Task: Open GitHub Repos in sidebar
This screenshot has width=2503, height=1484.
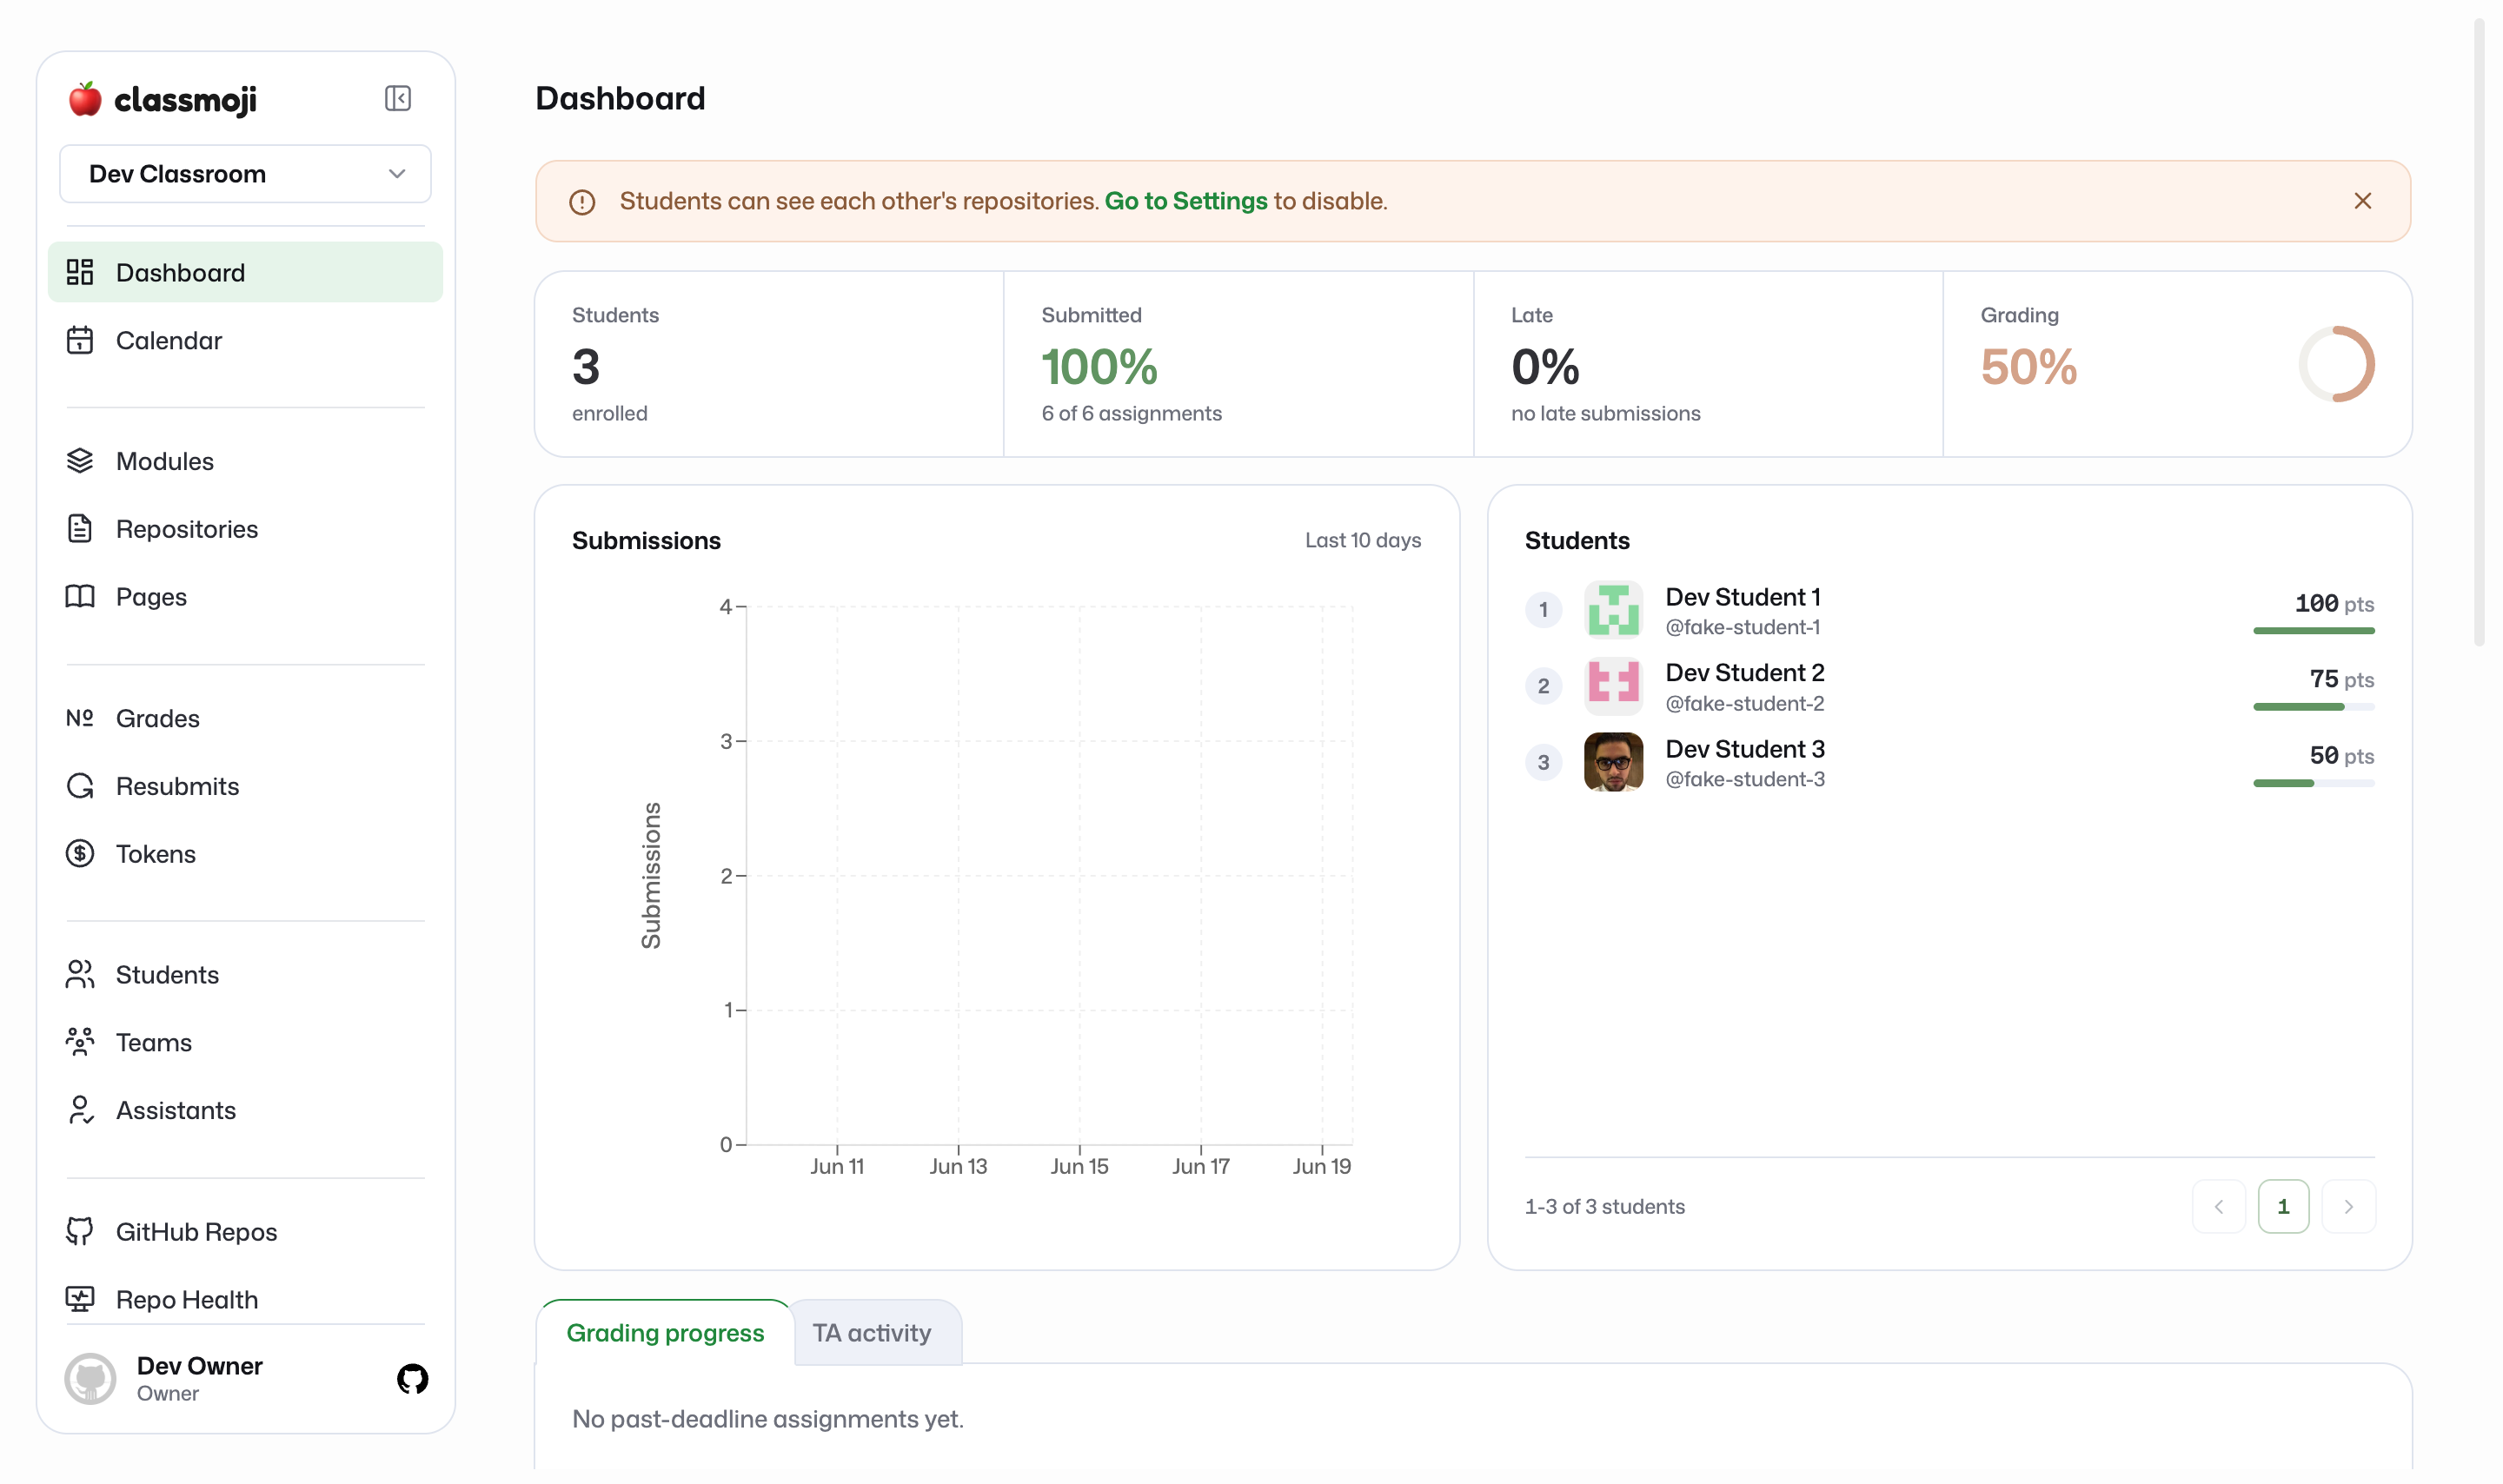Action: pyautogui.click(x=245, y=1233)
